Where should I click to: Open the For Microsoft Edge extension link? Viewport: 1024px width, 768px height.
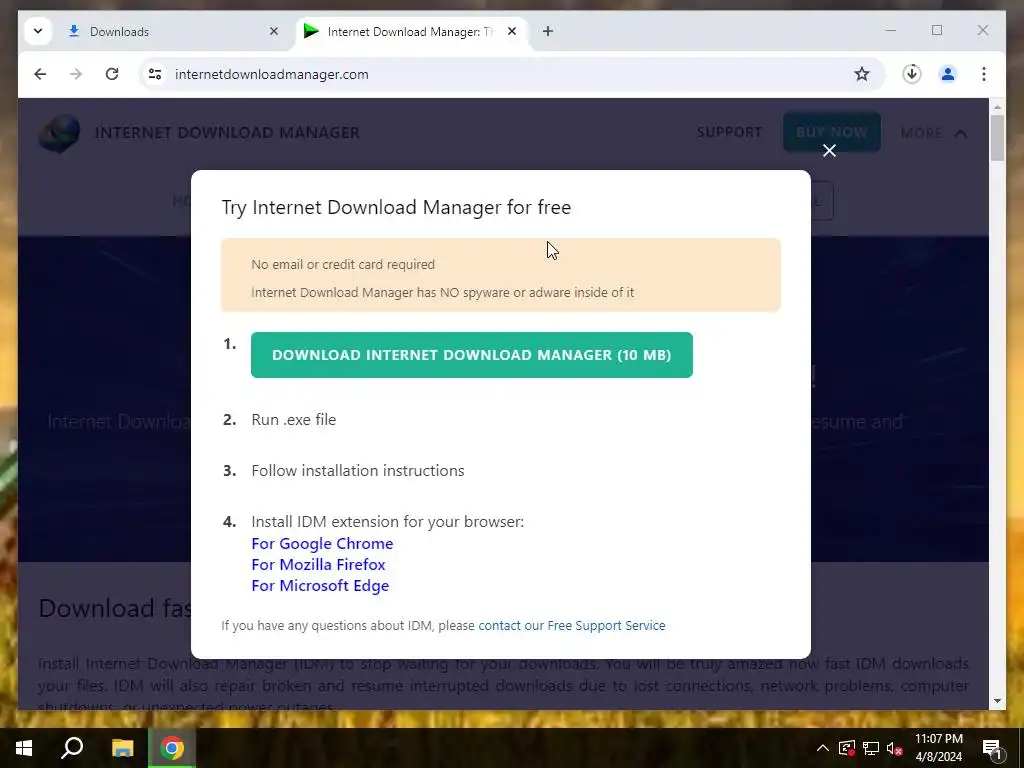[x=320, y=585]
